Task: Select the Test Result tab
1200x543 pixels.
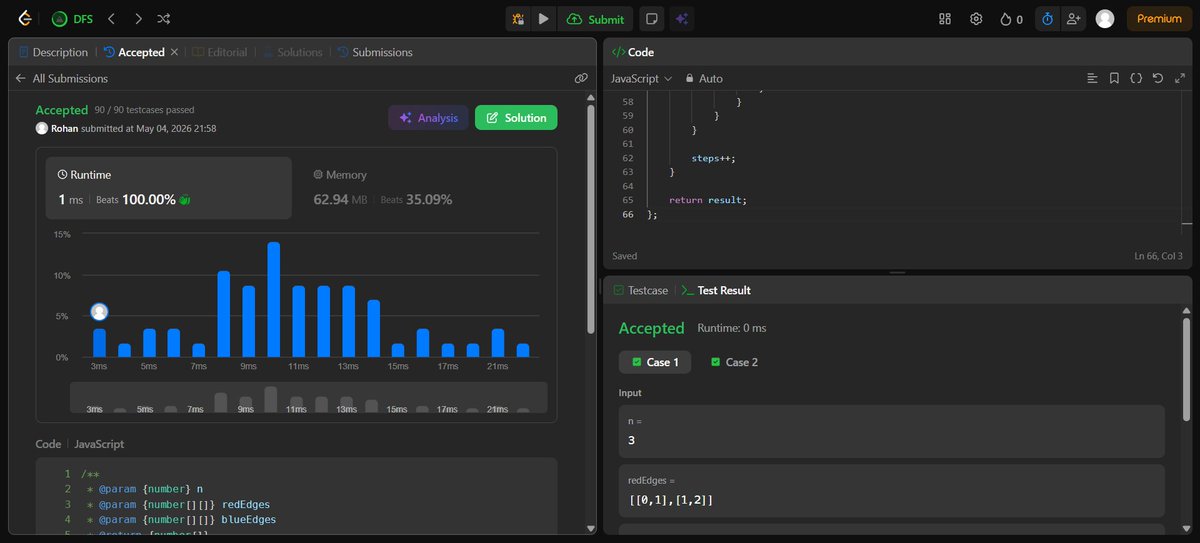Action: coord(716,290)
